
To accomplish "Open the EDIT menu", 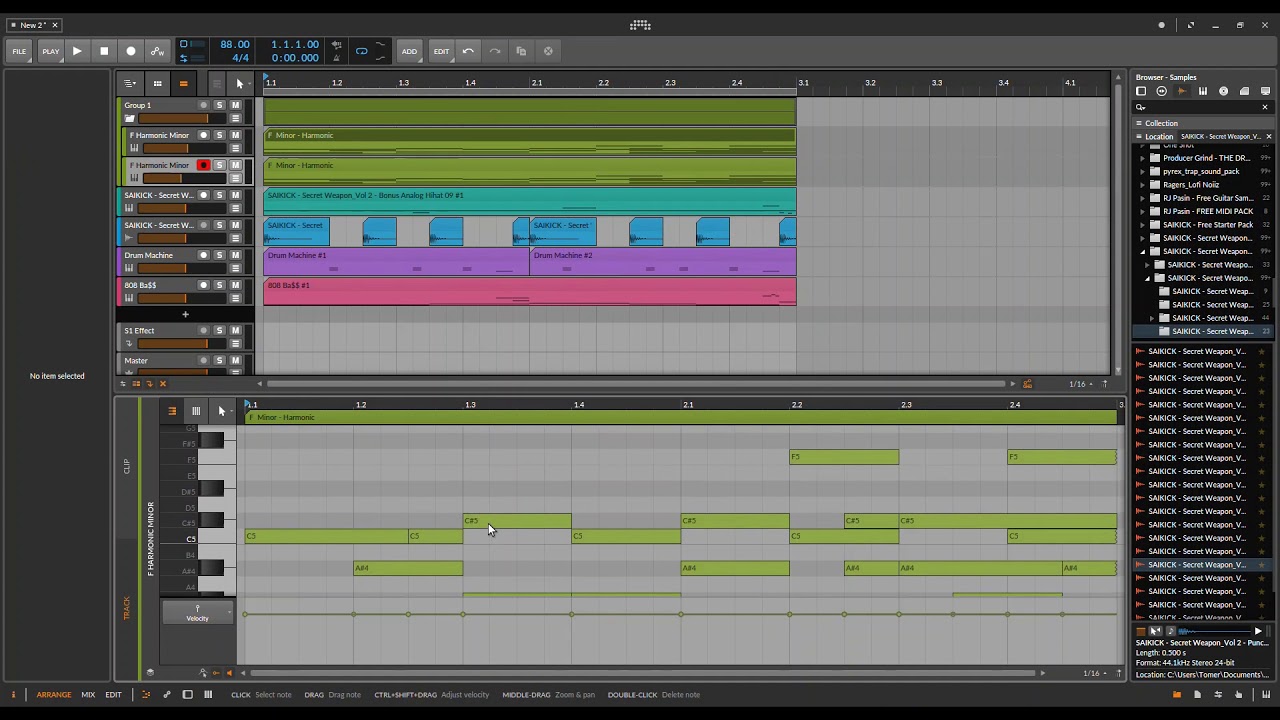I will coord(441,51).
